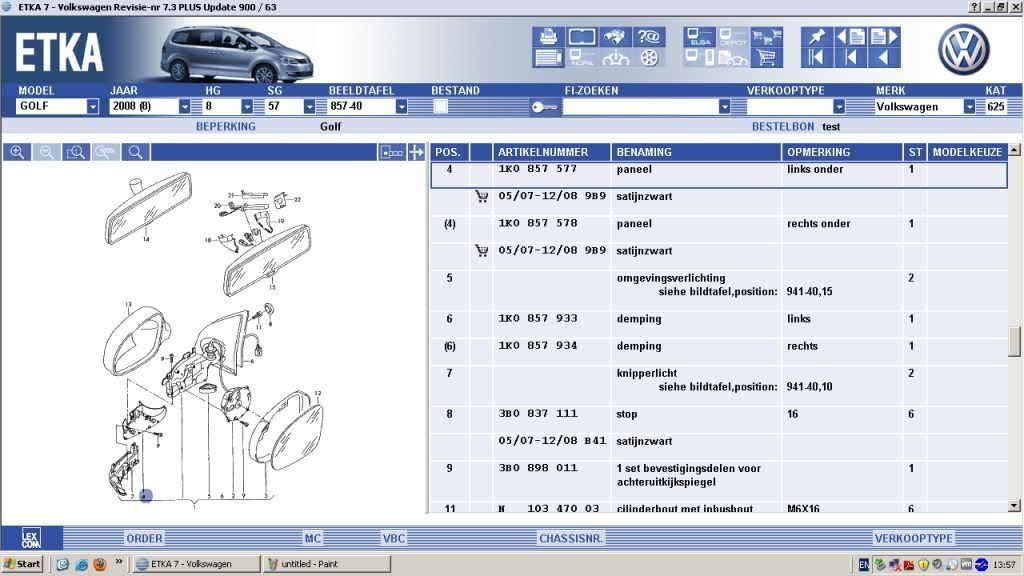
Task: Click the parts list vertical scrollbar thumb
Action: coord(1014,342)
